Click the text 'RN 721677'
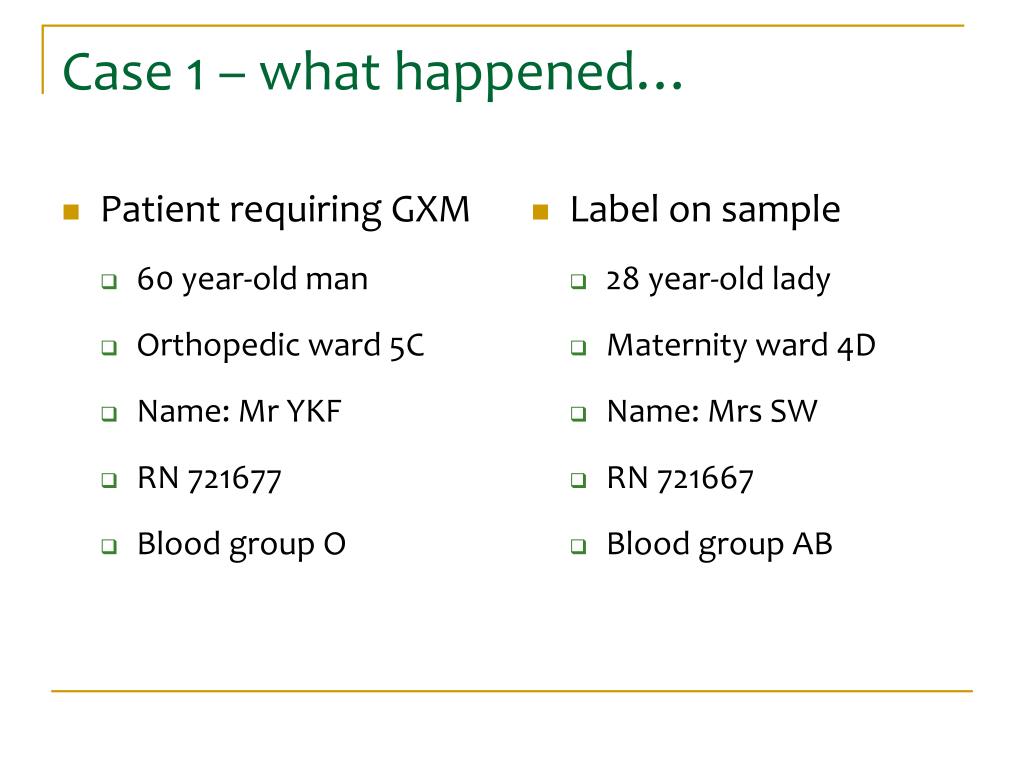This screenshot has height=768, width=1024. point(209,478)
